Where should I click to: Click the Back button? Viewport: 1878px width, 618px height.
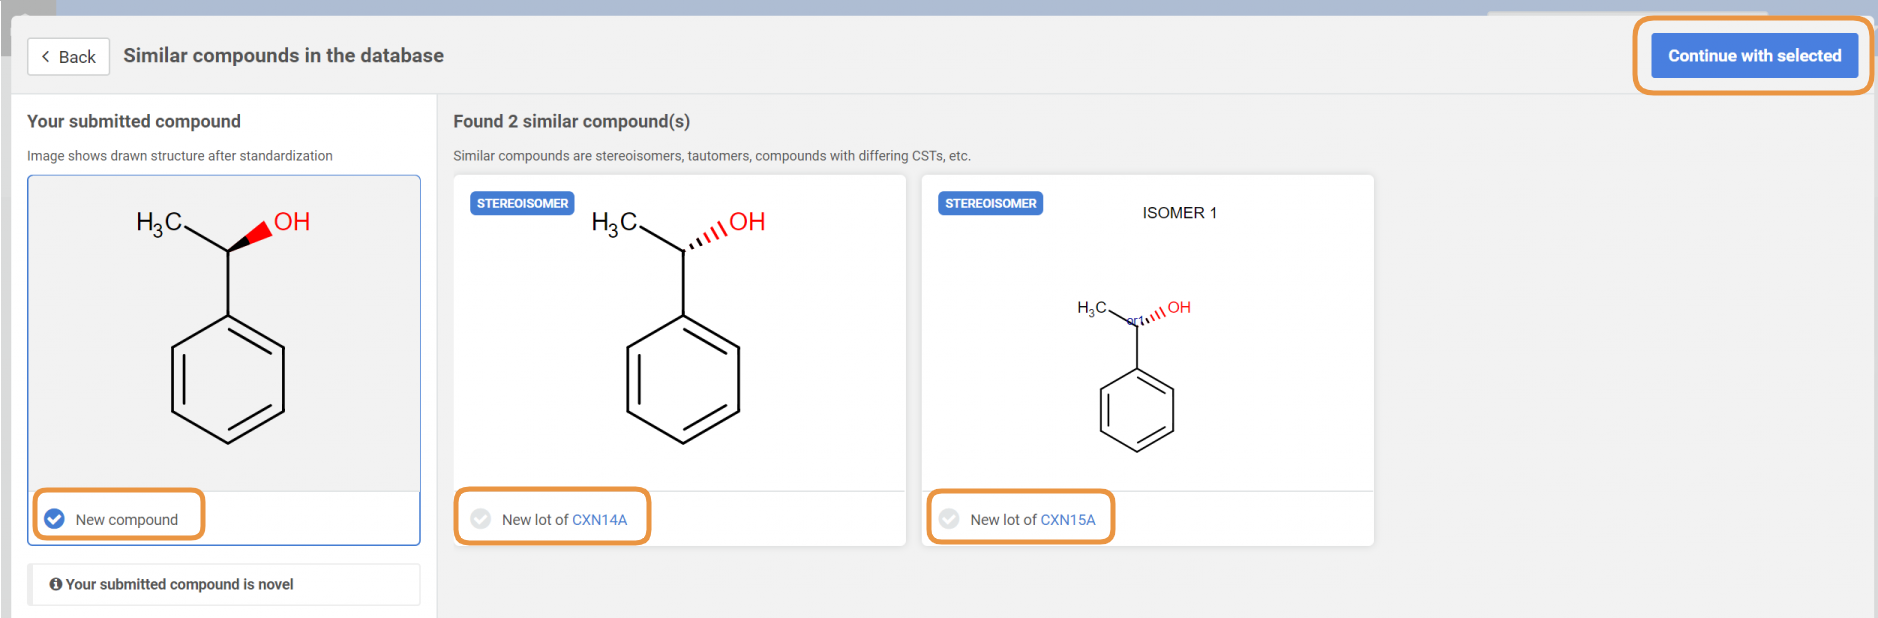tap(68, 57)
